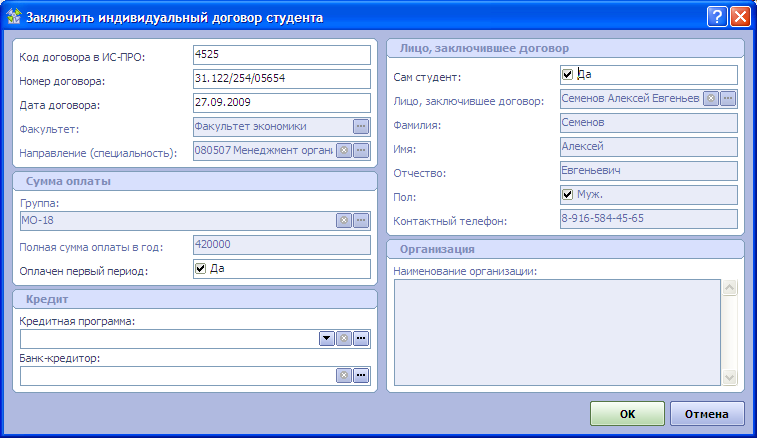Click the Номер договора input field

[x=280, y=79]
